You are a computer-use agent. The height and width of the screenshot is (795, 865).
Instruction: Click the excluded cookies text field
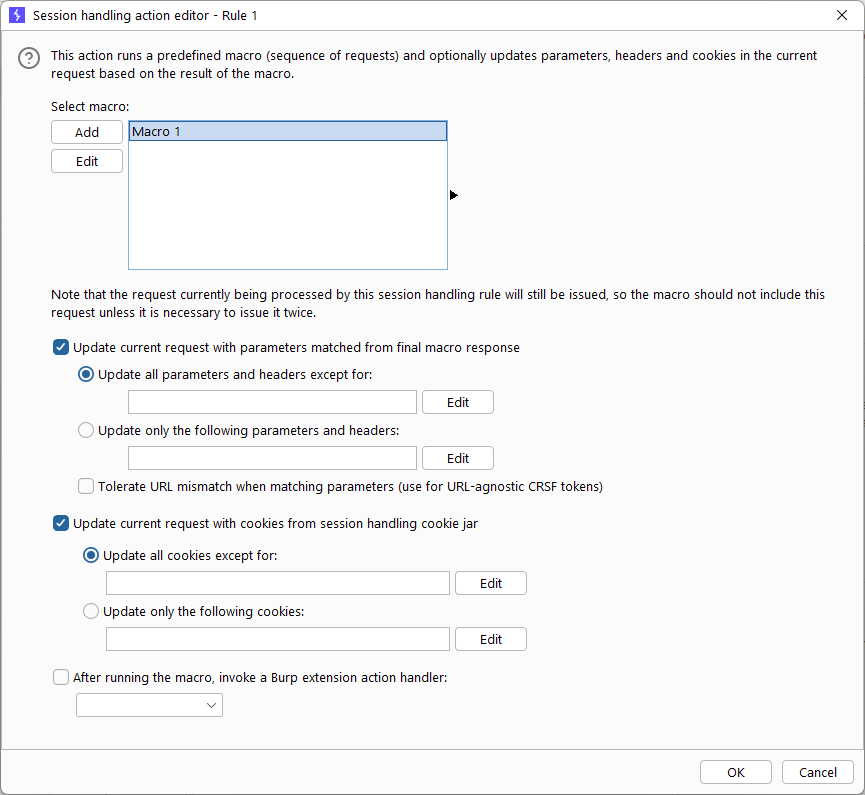[x=278, y=583]
